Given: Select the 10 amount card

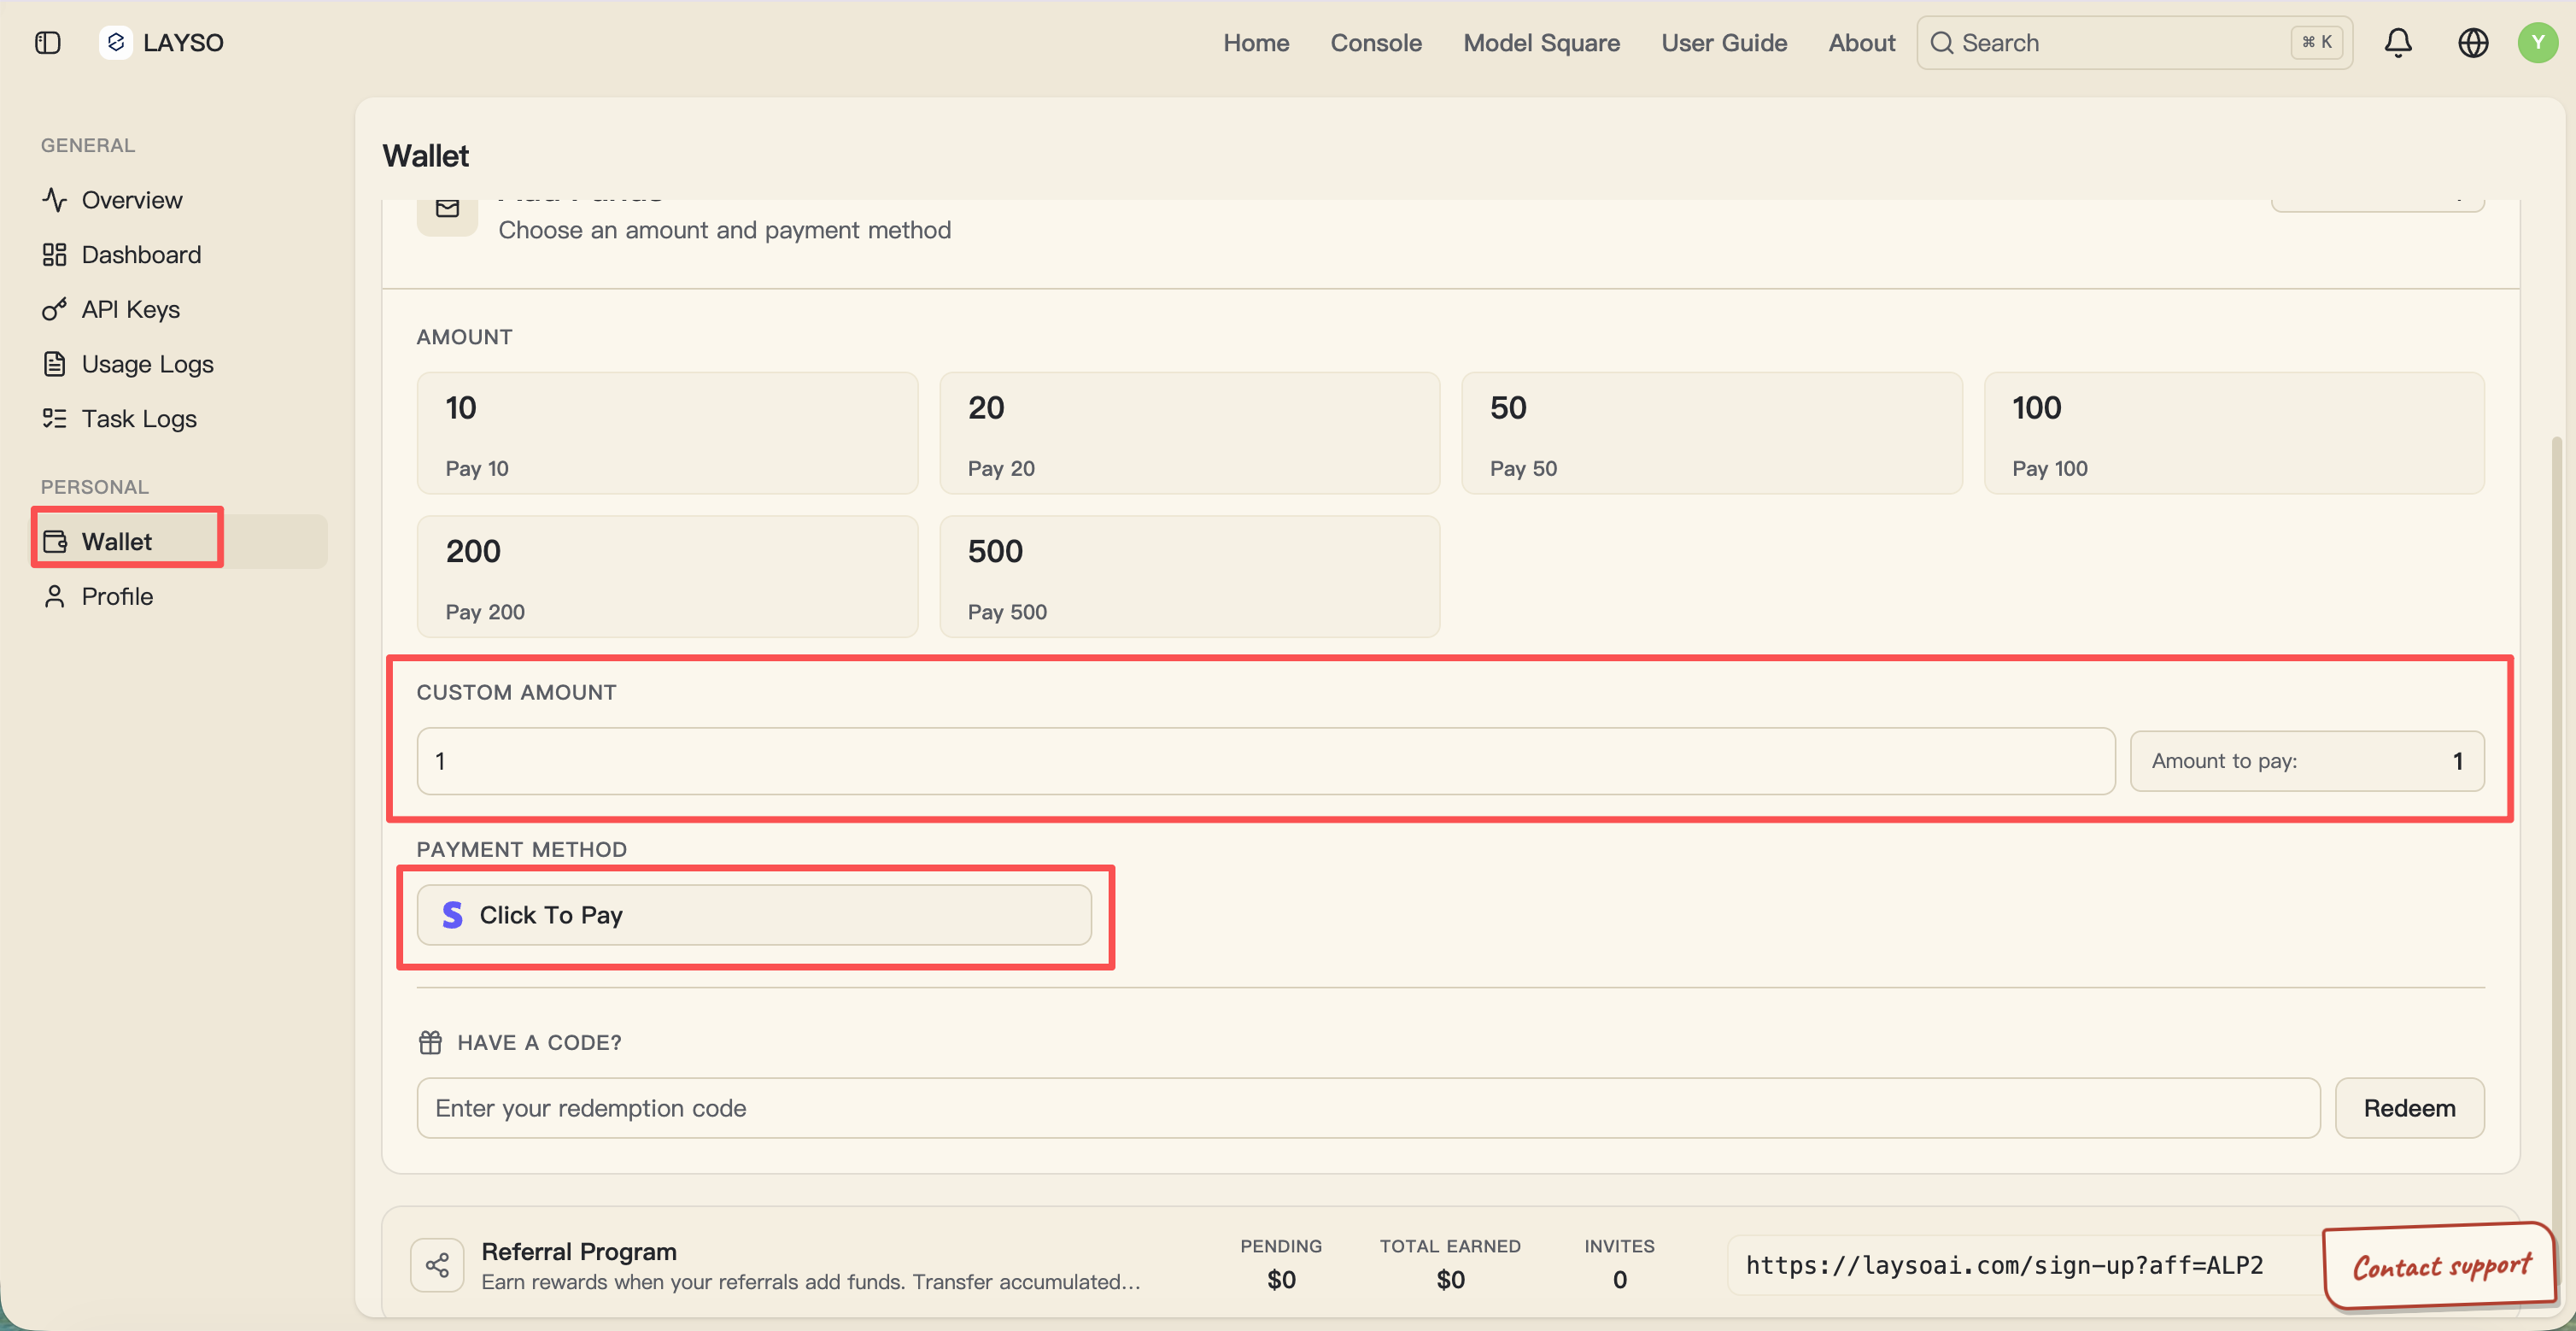Looking at the screenshot, I should (667, 433).
